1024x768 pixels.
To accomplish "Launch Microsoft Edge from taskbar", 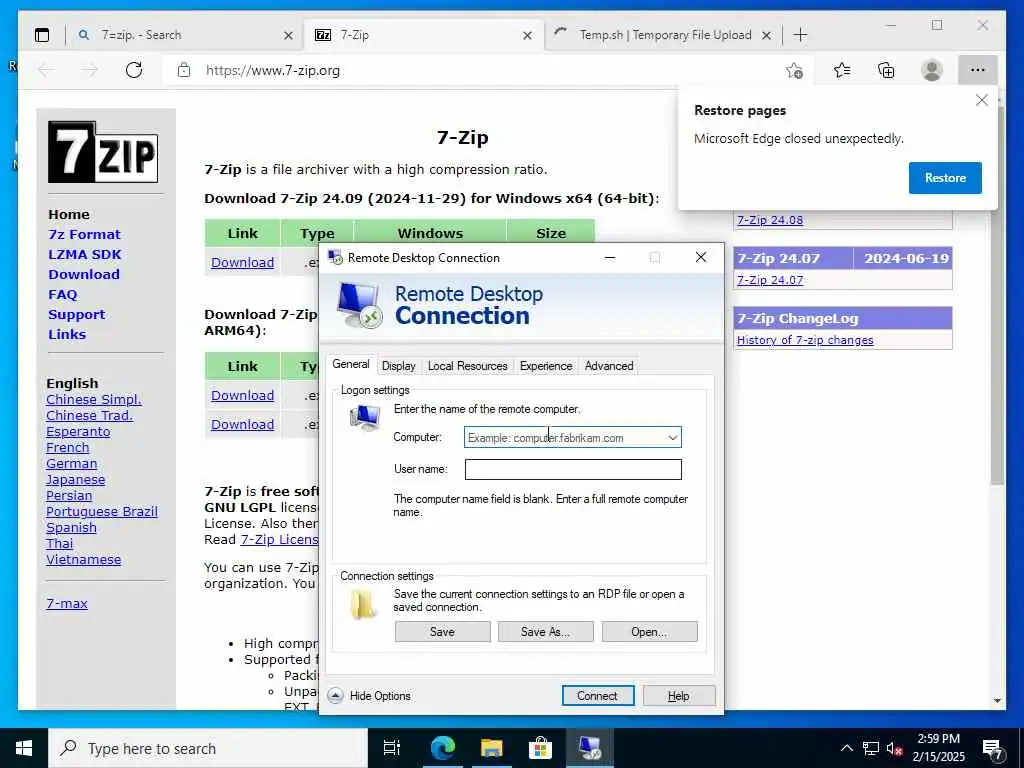I will pos(442,748).
